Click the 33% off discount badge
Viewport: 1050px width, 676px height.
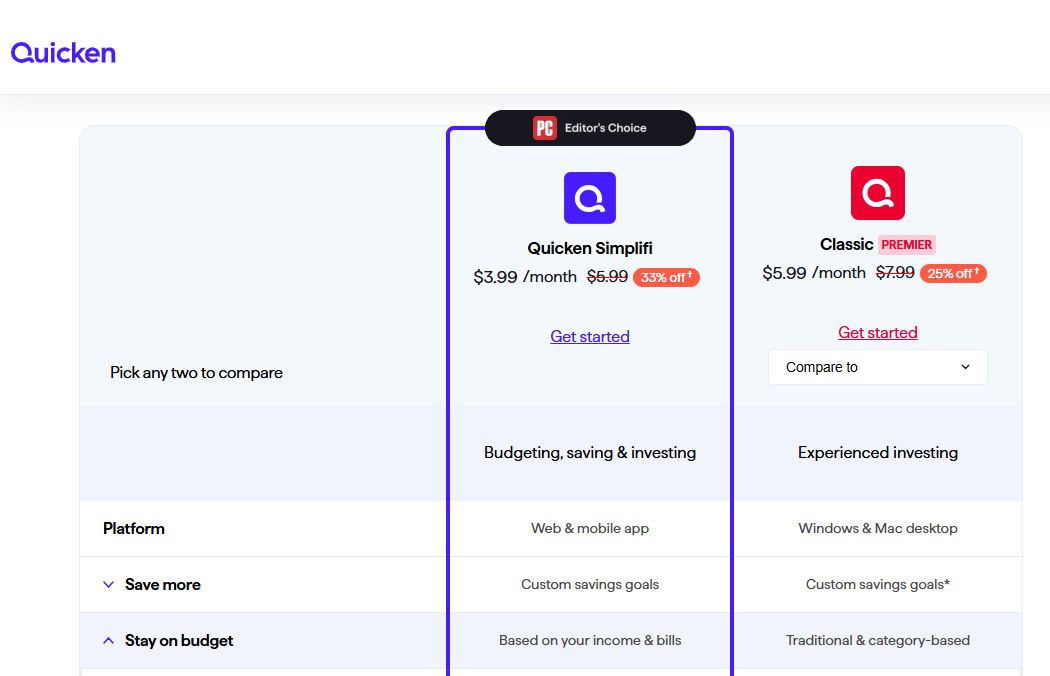coord(665,277)
